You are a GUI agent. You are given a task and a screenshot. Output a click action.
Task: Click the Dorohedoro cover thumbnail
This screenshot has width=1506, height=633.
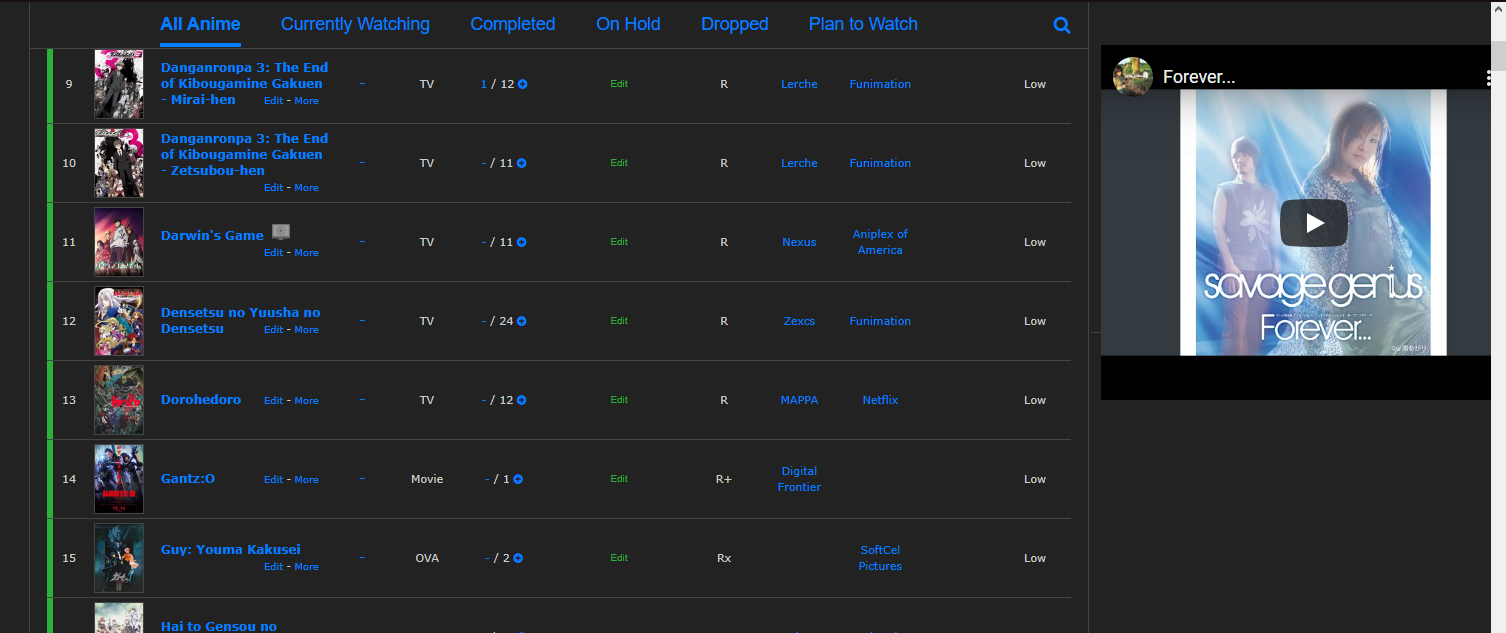click(x=119, y=400)
